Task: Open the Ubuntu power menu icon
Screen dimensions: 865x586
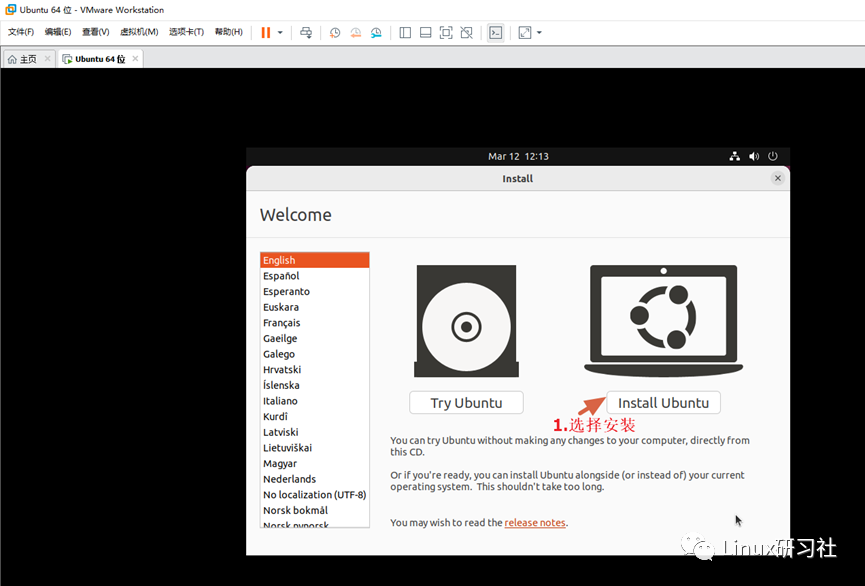Action: [x=773, y=156]
